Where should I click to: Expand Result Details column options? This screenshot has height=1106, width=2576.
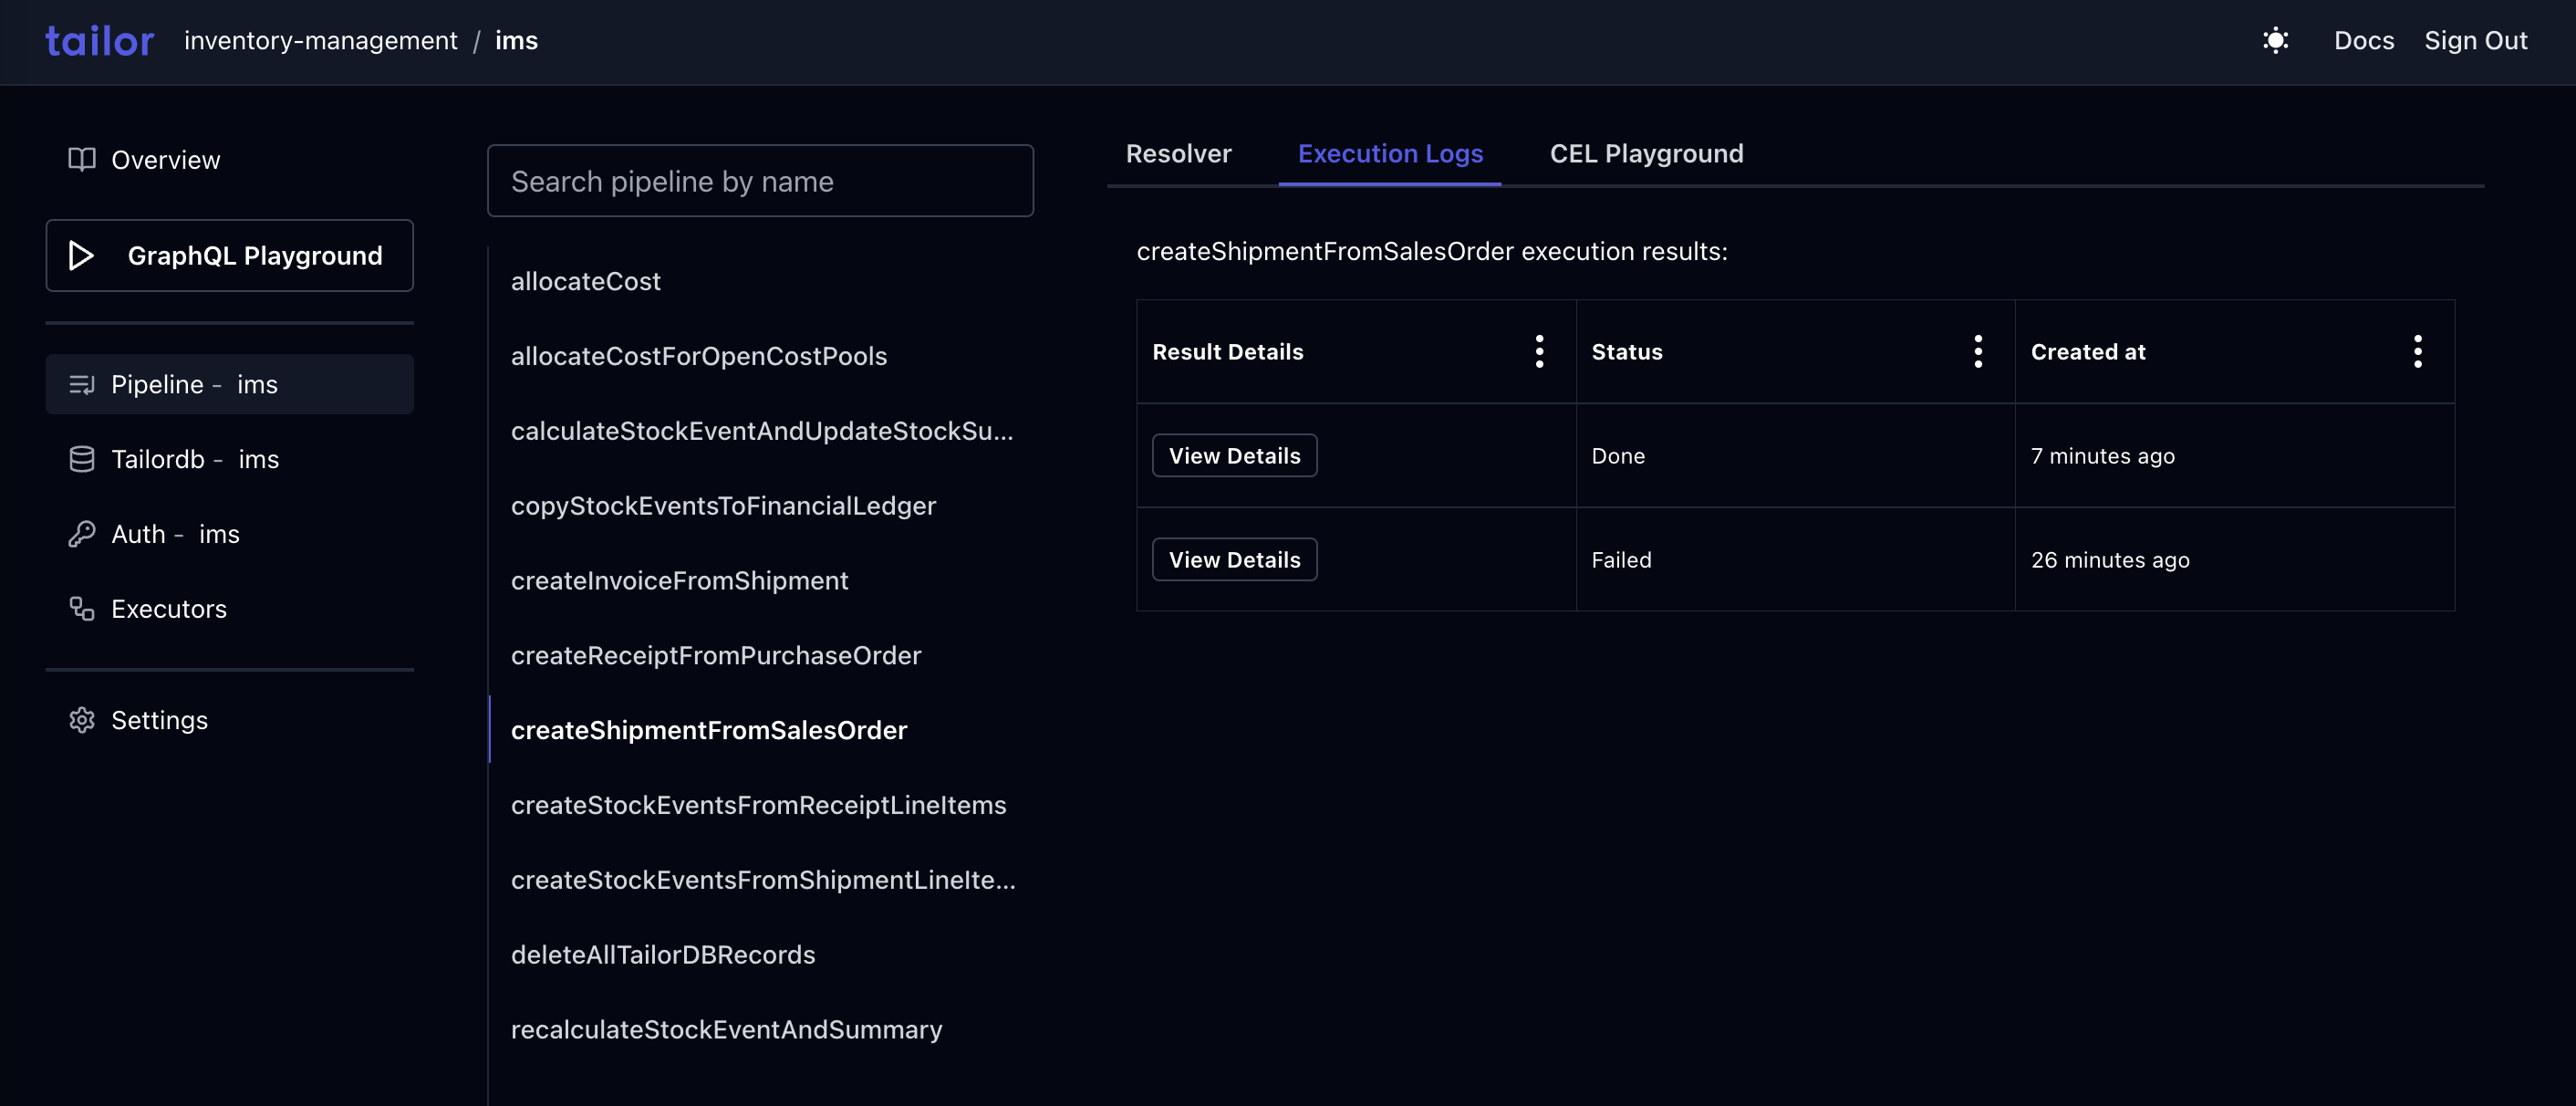pos(1536,350)
